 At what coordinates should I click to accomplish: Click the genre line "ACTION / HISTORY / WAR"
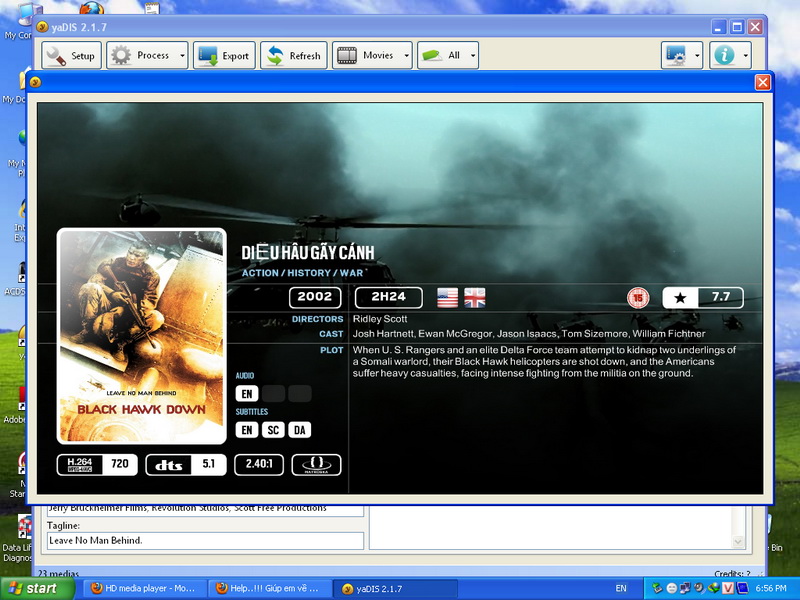[x=303, y=273]
